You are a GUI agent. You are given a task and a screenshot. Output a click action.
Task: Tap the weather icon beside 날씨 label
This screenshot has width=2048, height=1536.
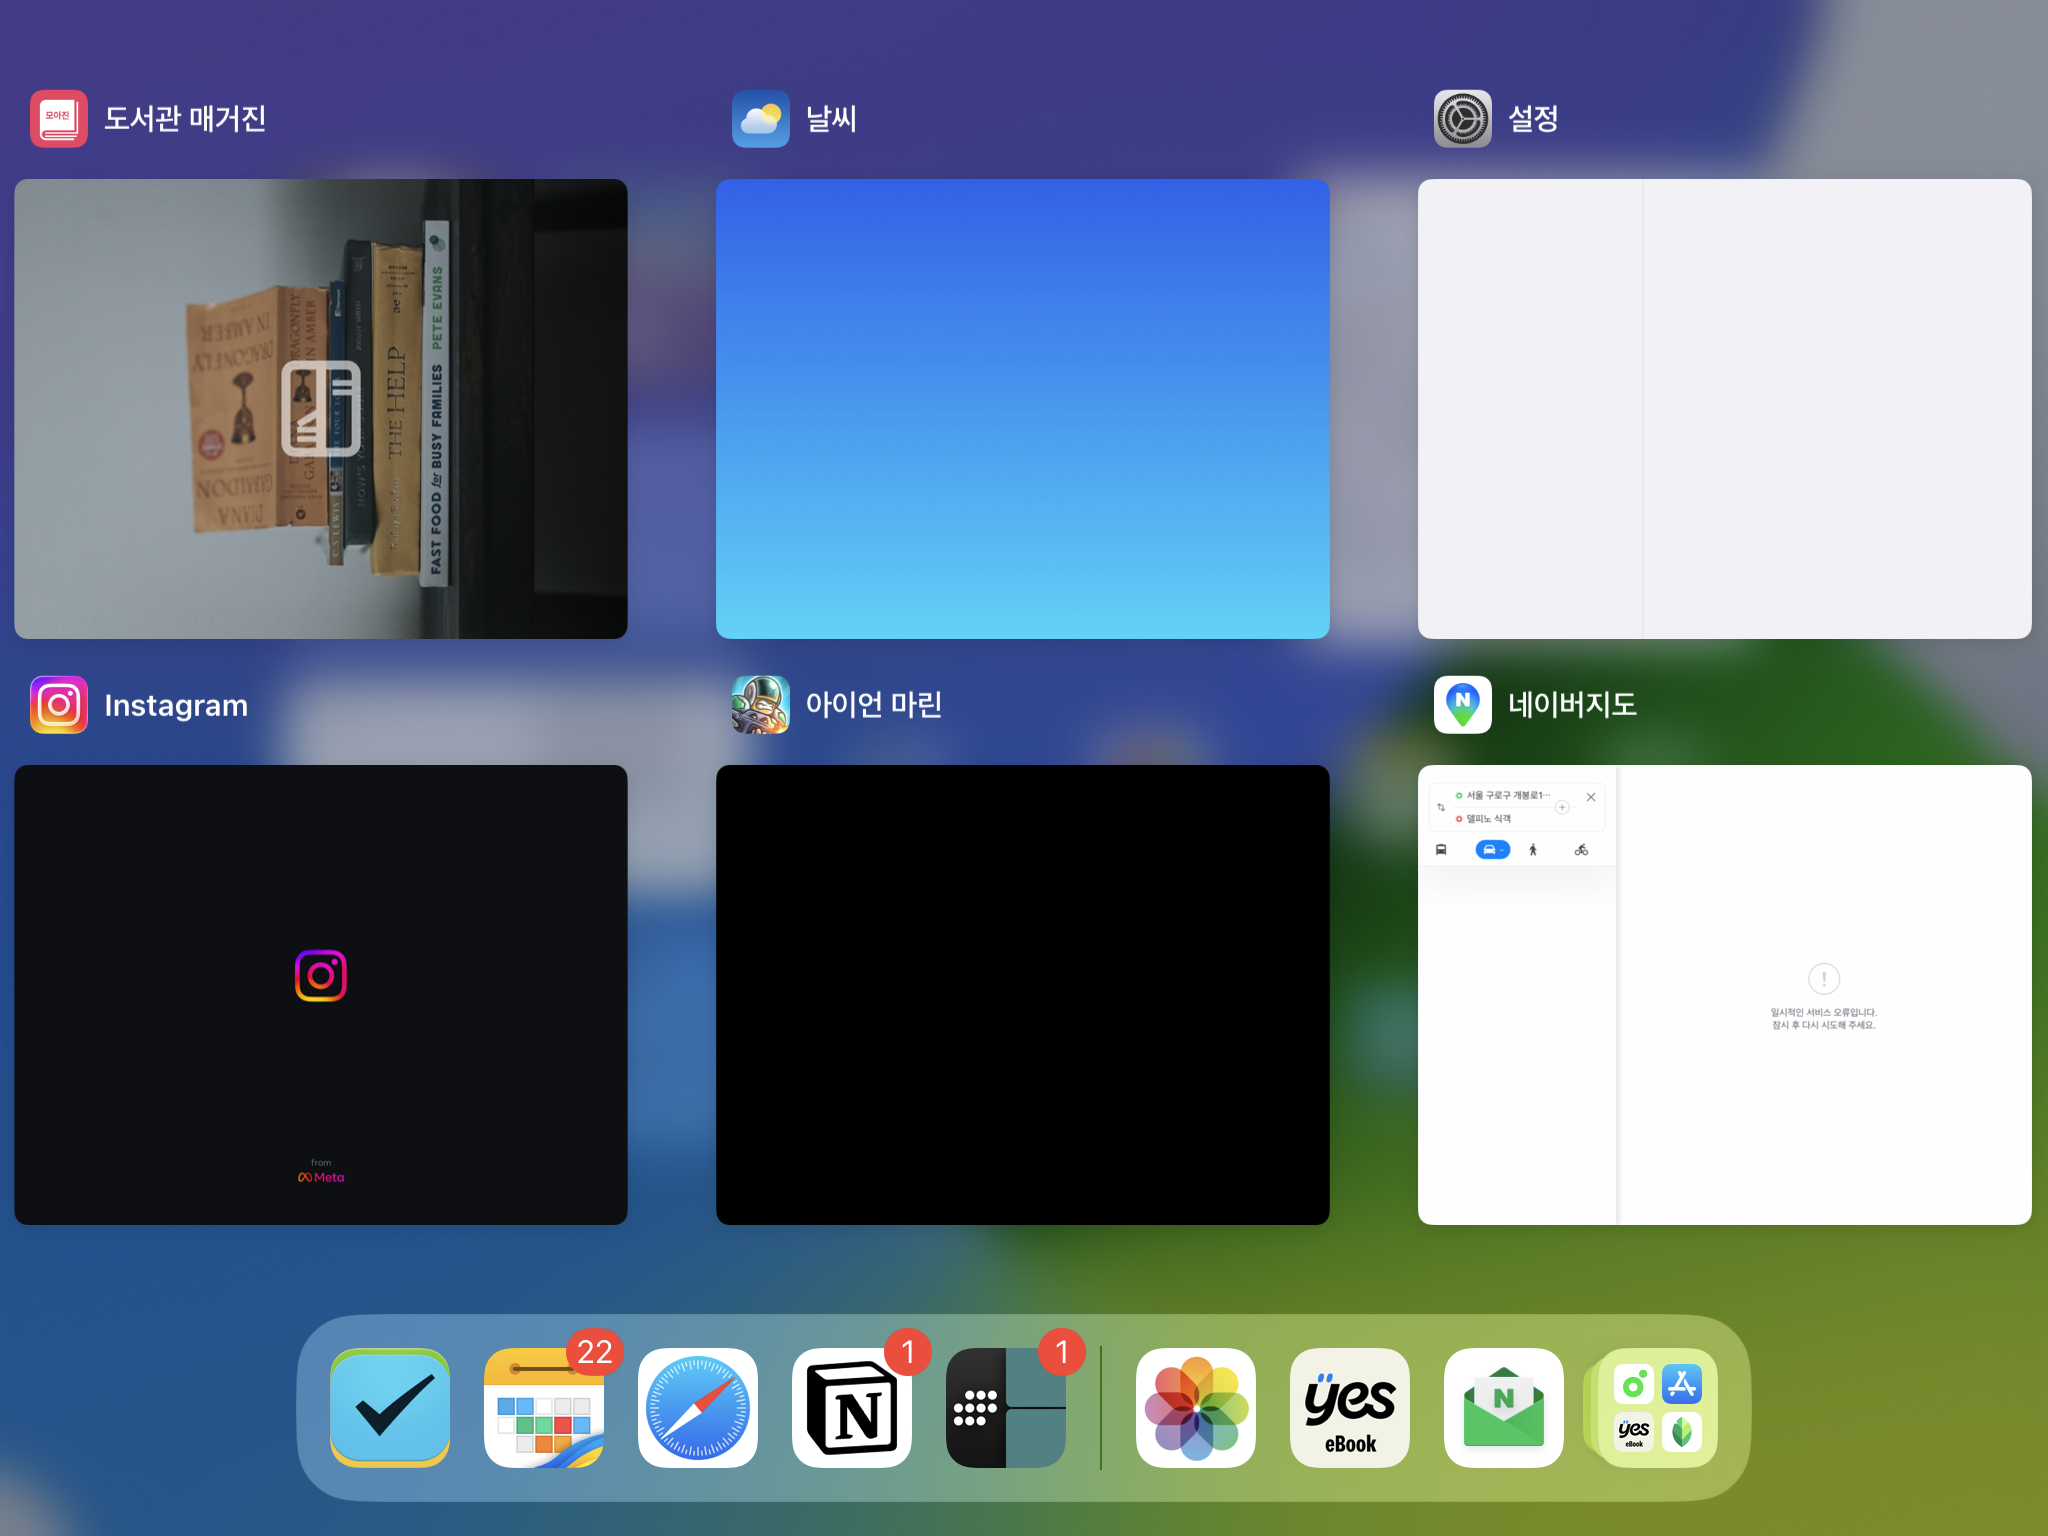[x=760, y=119]
